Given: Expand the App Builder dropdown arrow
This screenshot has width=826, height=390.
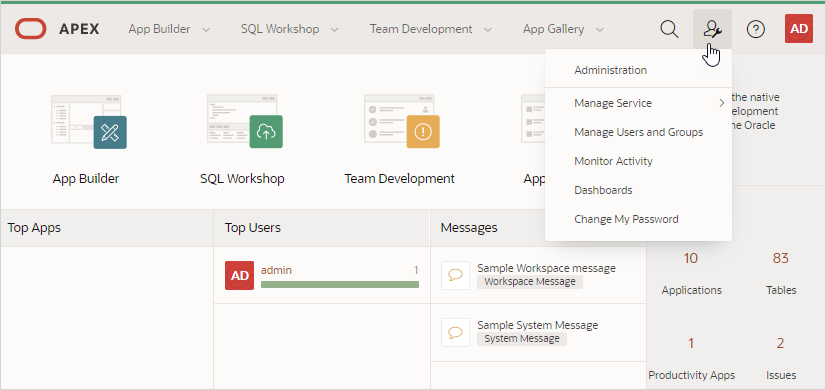Looking at the screenshot, I should click(206, 30).
